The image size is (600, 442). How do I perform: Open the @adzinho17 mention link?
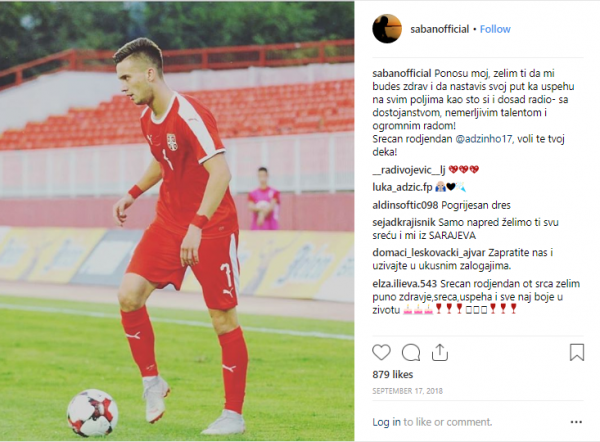pyautogui.click(x=484, y=139)
